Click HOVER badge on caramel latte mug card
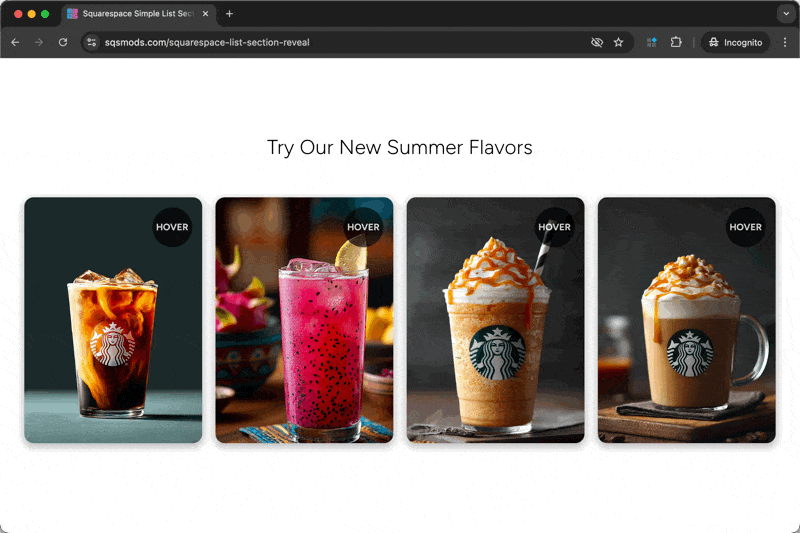Image resolution: width=800 pixels, height=533 pixels. (x=745, y=227)
